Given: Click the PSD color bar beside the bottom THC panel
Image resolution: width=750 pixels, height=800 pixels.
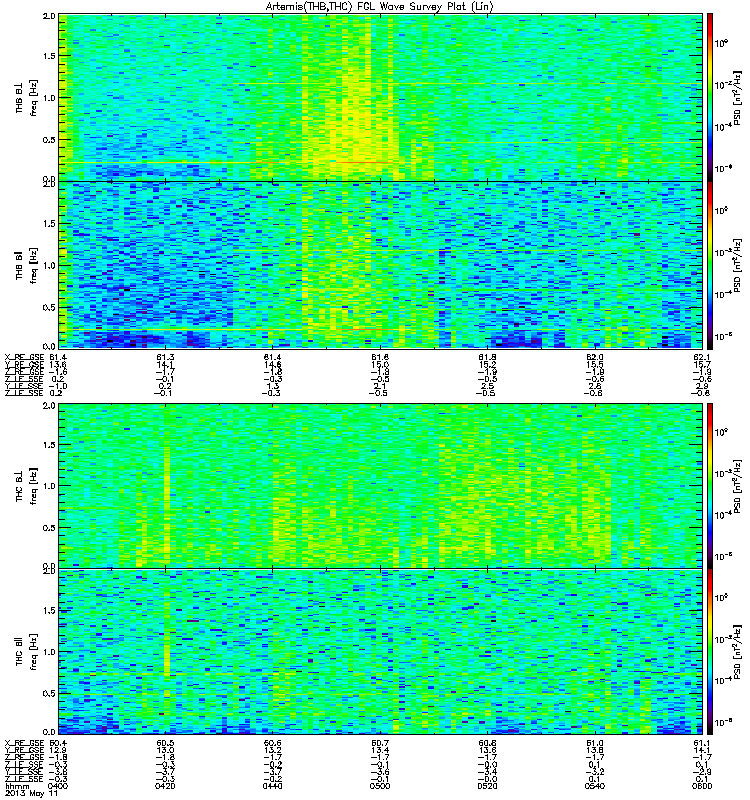Looking at the screenshot, I should (x=710, y=652).
